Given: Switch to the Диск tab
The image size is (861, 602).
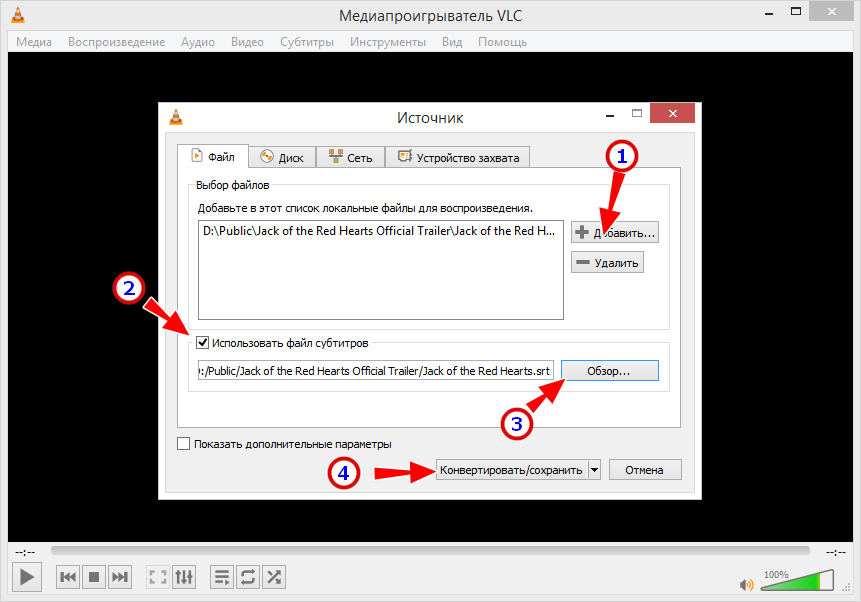Looking at the screenshot, I should (x=282, y=158).
